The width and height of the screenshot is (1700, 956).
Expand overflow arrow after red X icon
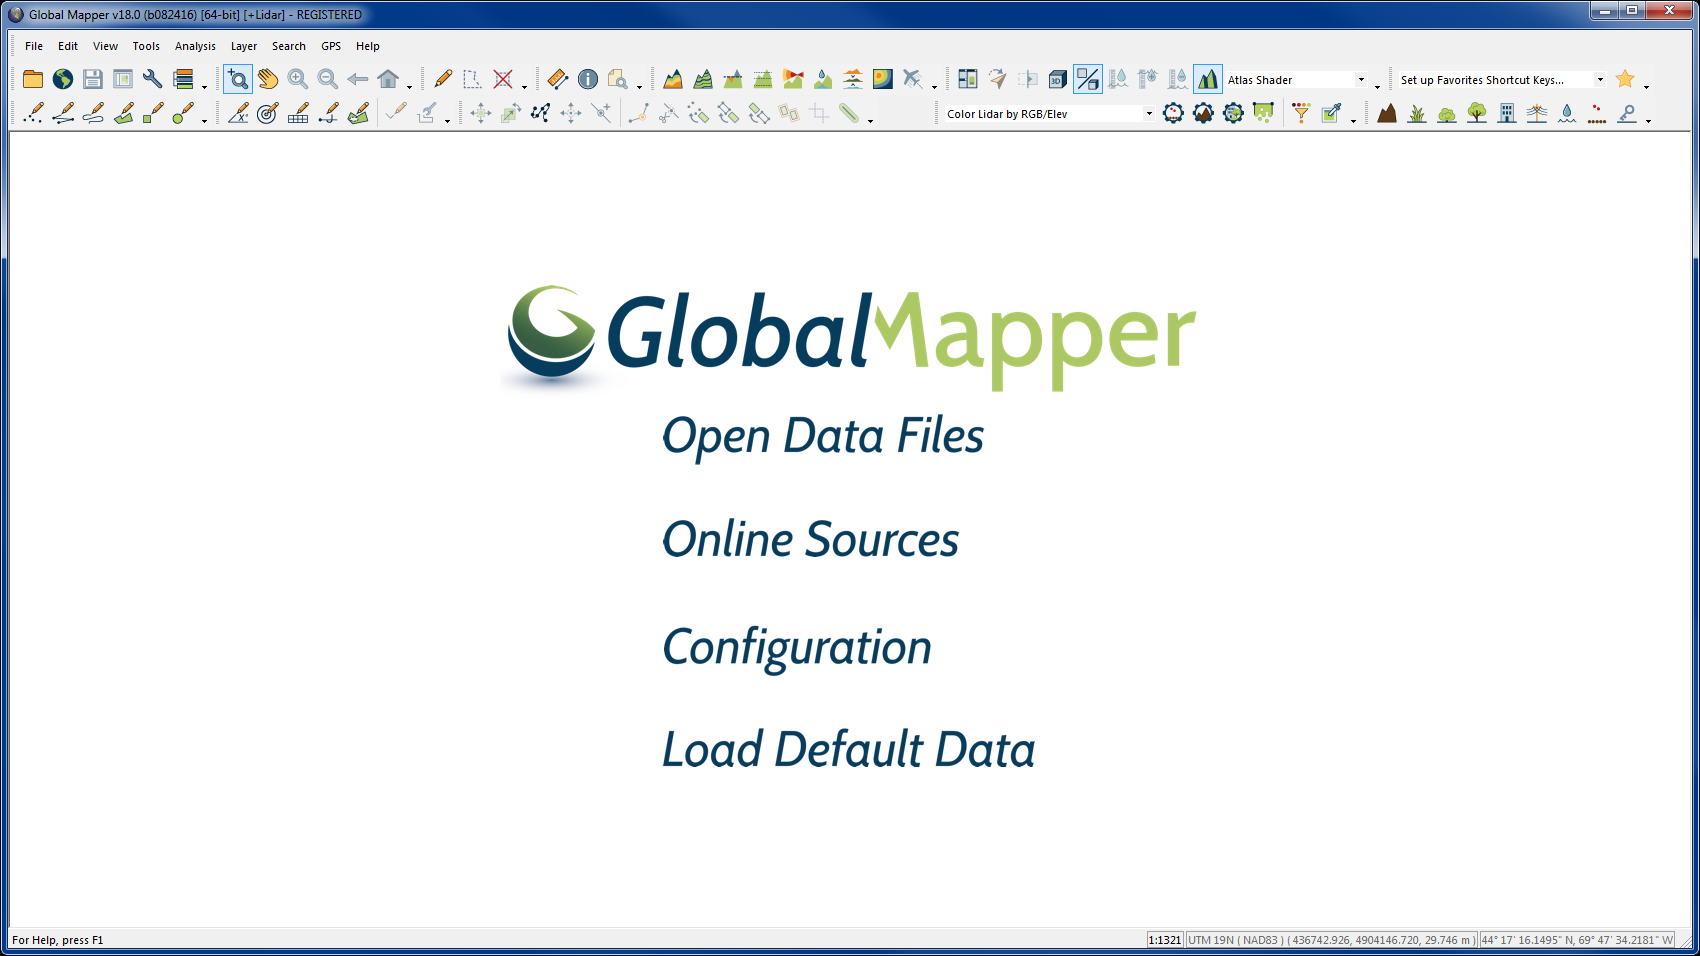[x=524, y=86]
